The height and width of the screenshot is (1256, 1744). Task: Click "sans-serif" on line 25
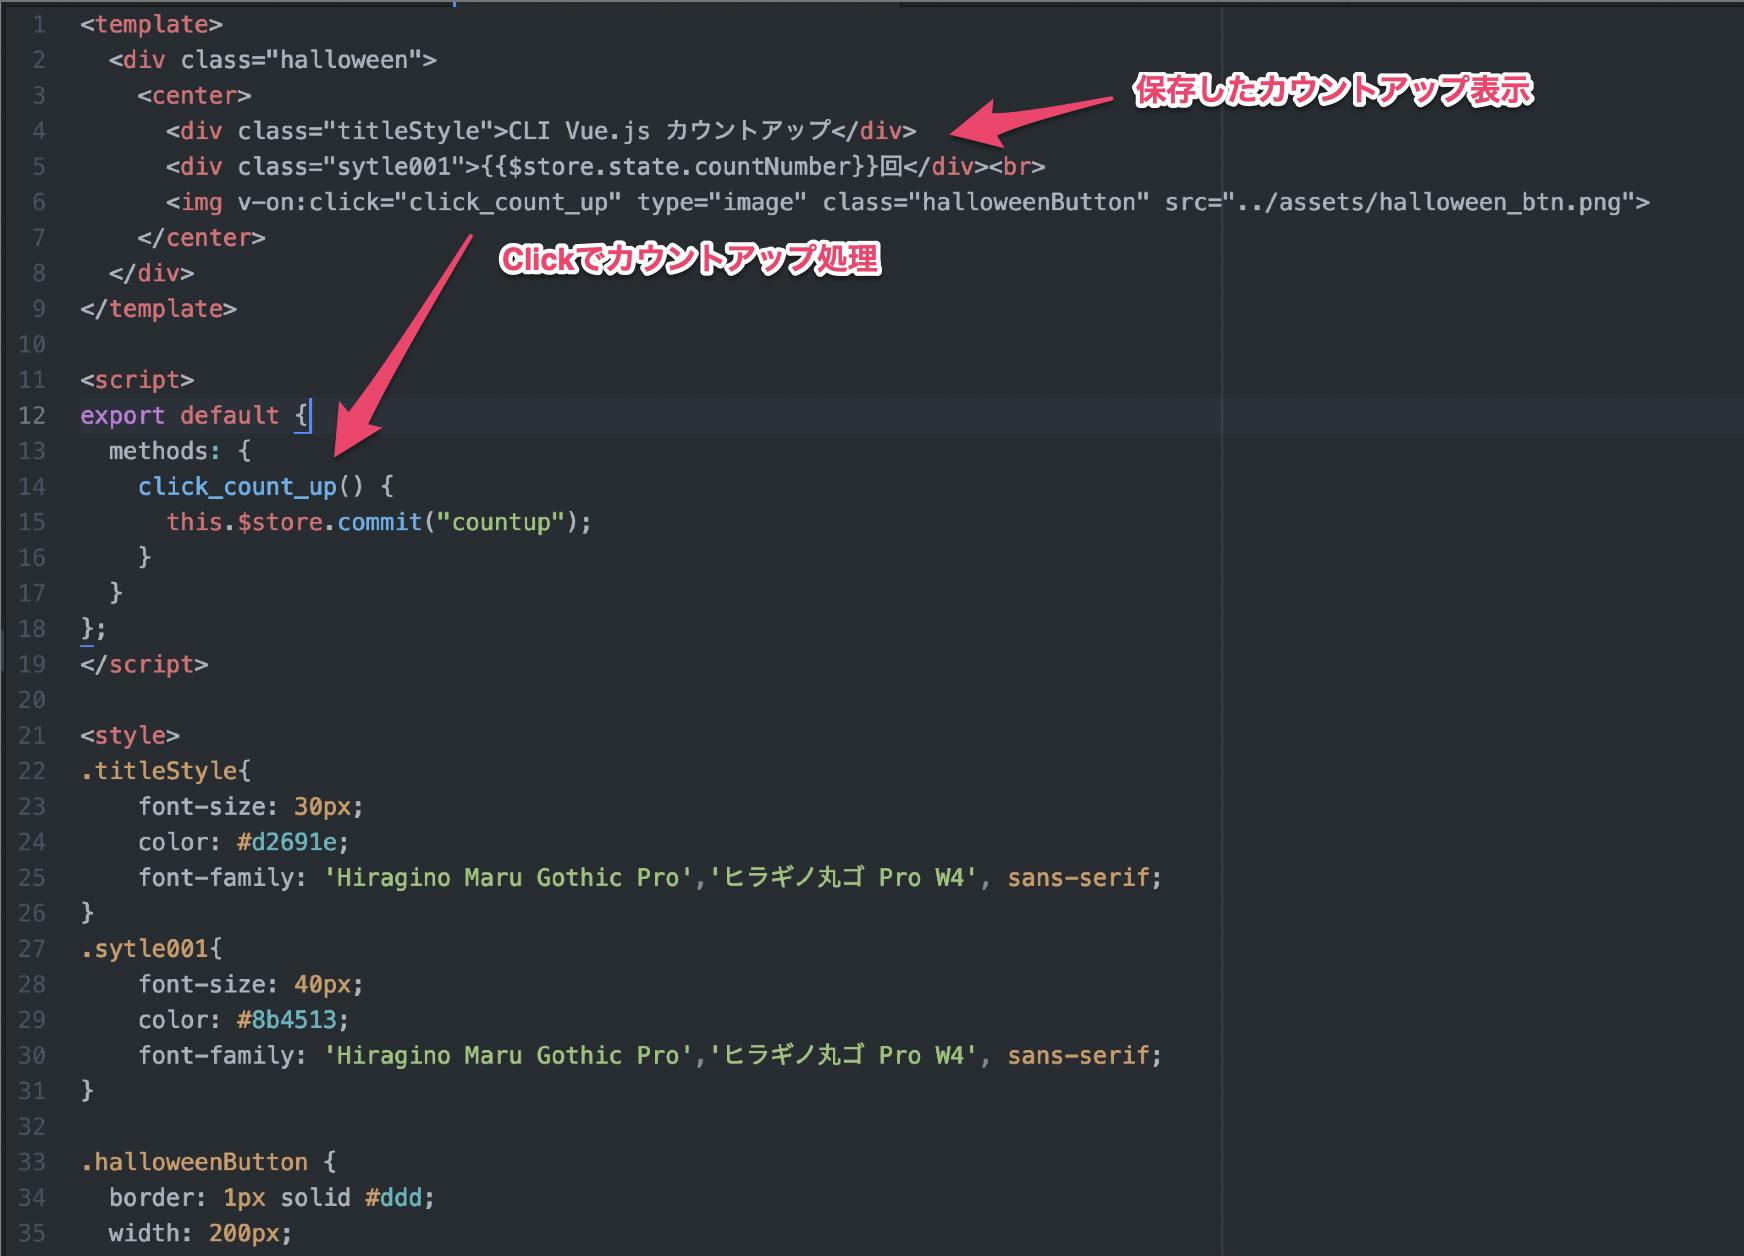1078,878
